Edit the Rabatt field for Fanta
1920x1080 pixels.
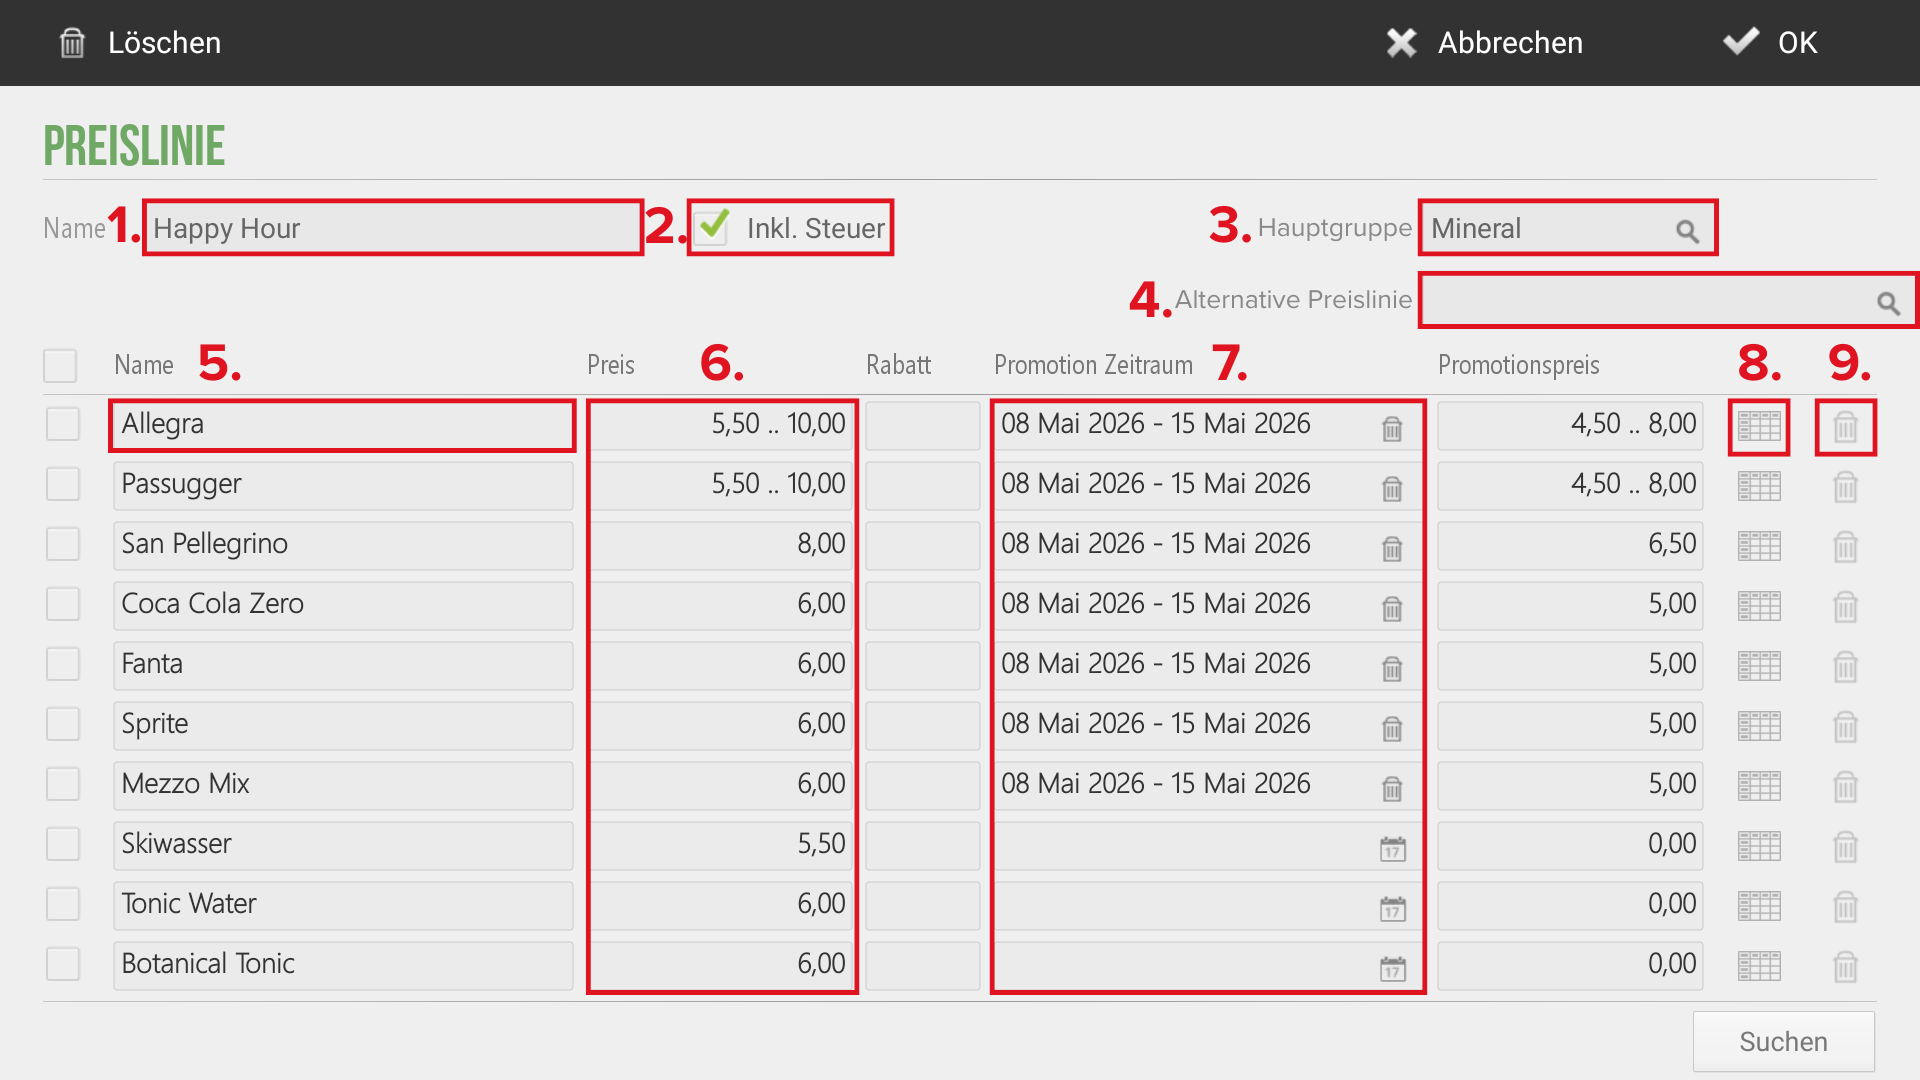922,665
